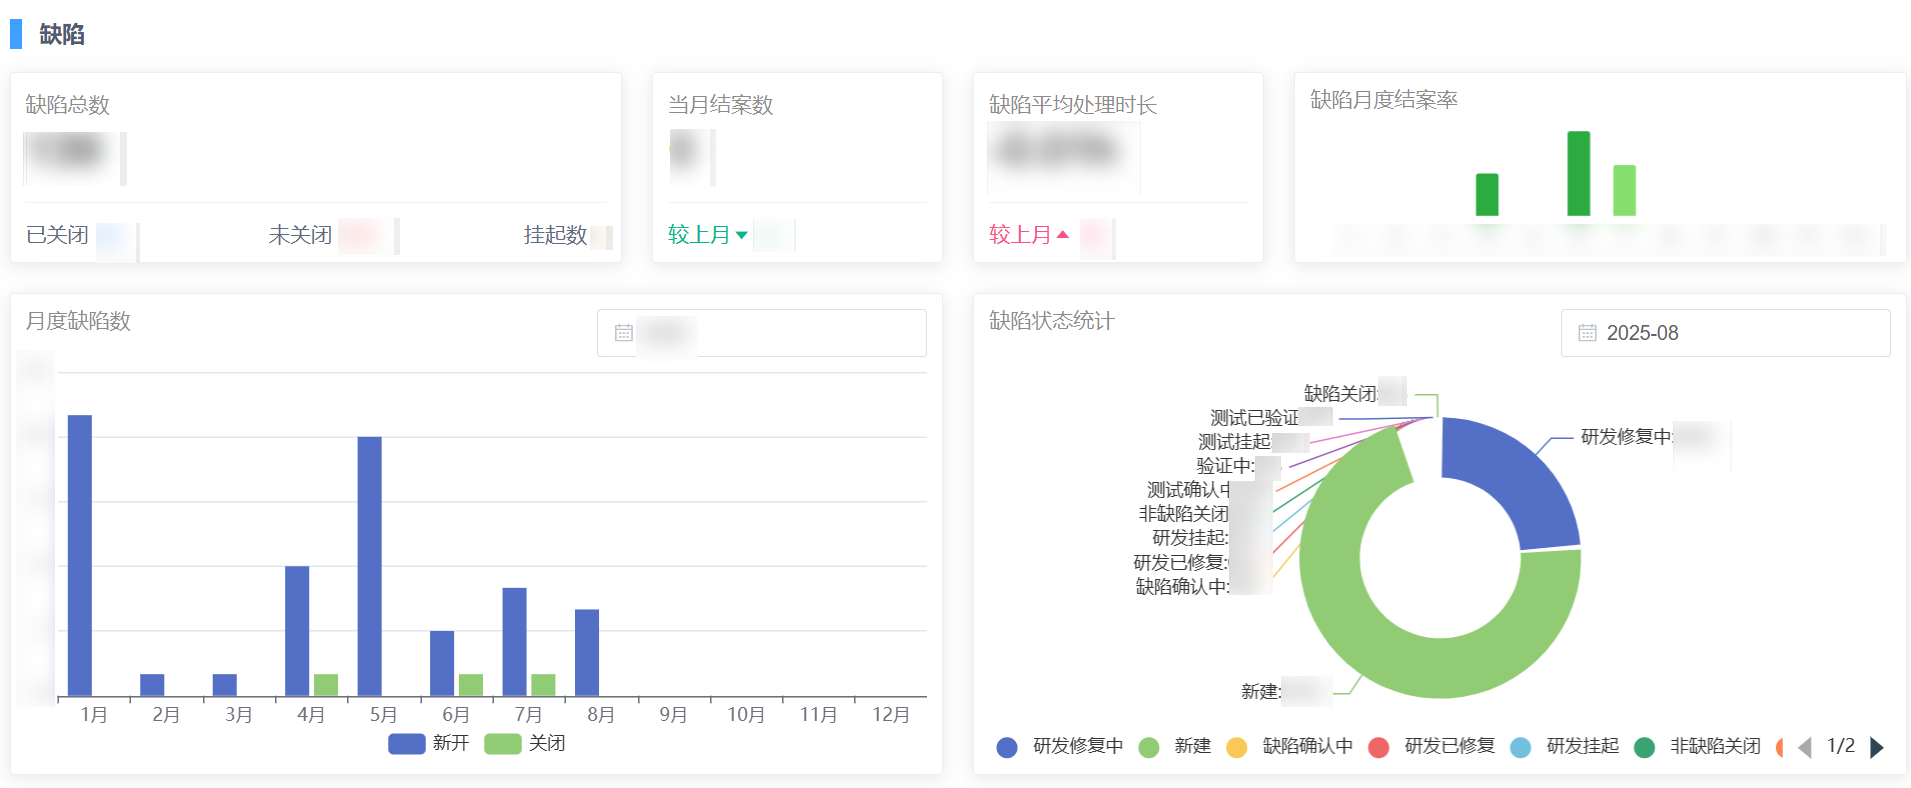Click the 较上月 red up arrow
The image size is (1911, 788).
1063,235
